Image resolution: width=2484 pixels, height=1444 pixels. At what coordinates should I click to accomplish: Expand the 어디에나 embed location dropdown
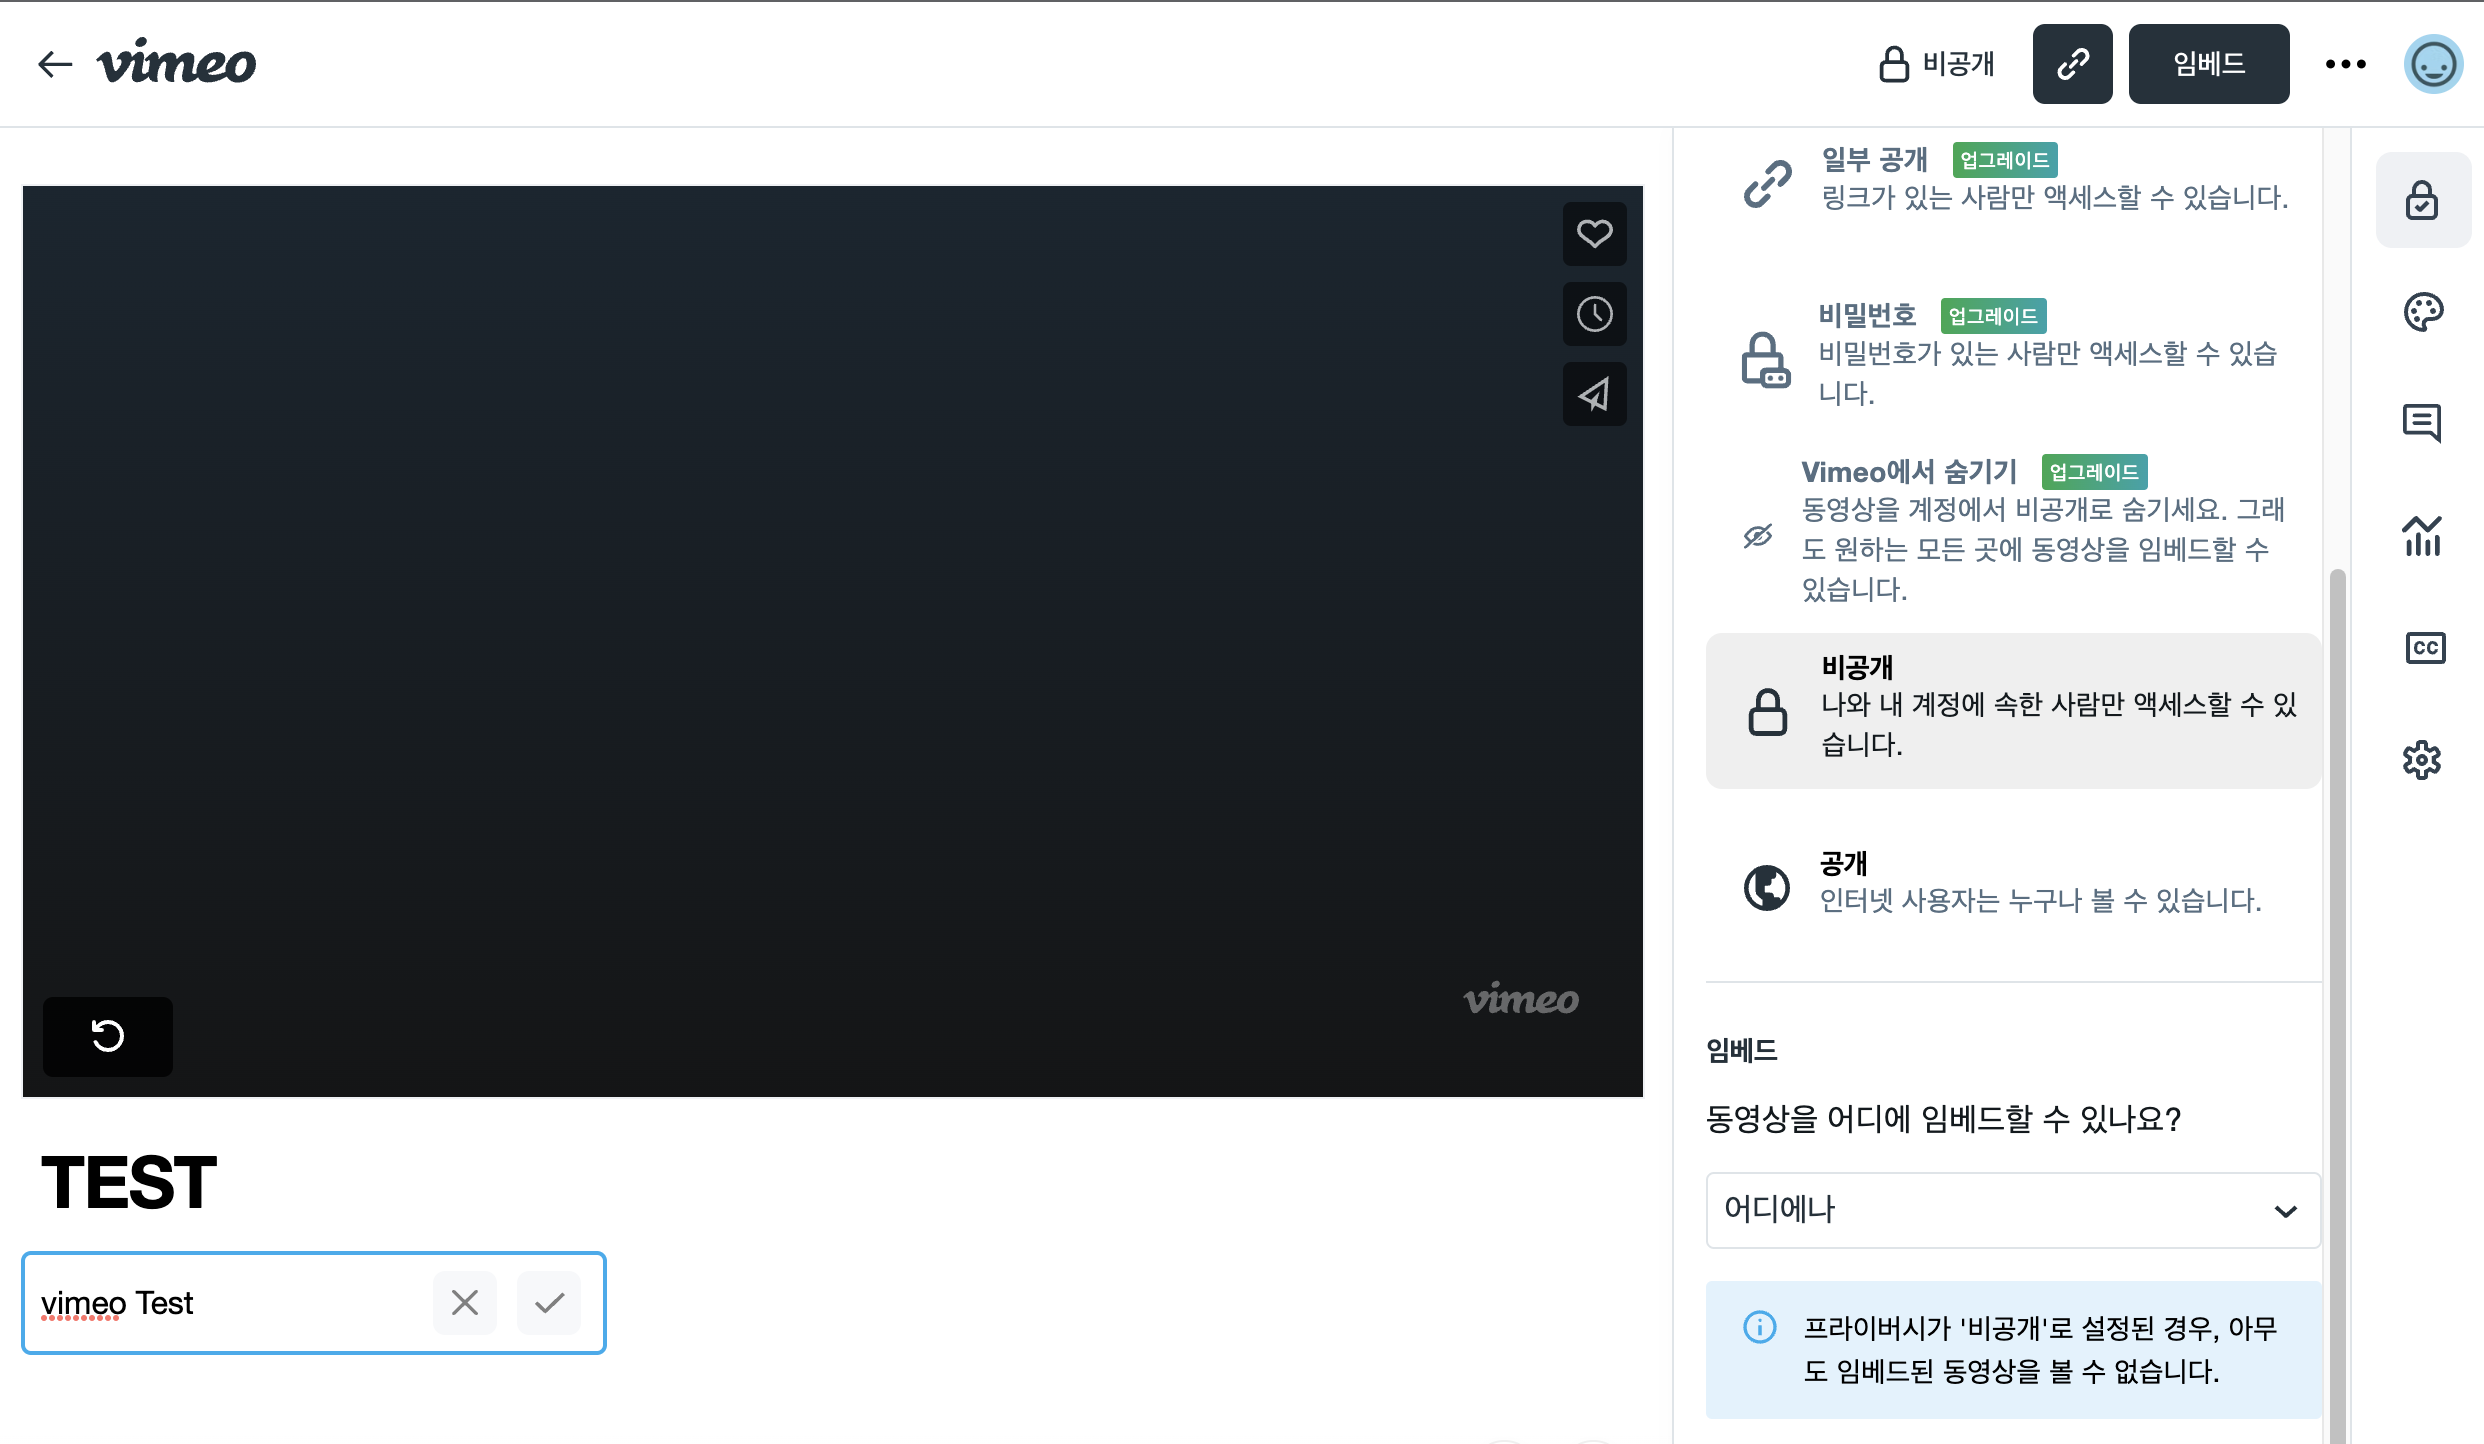[x=2012, y=1210]
